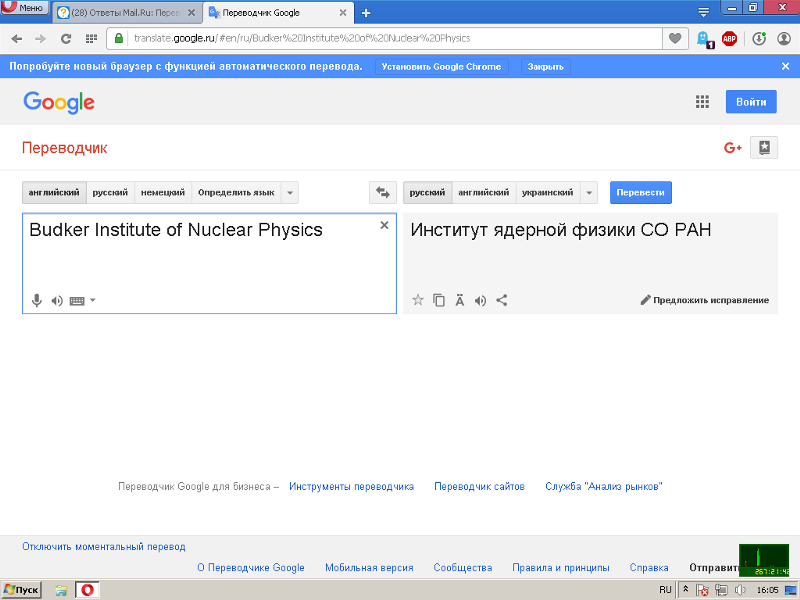This screenshot has height=600, width=800.
Task: Click the microphone voice input icon
Action: tap(37, 301)
